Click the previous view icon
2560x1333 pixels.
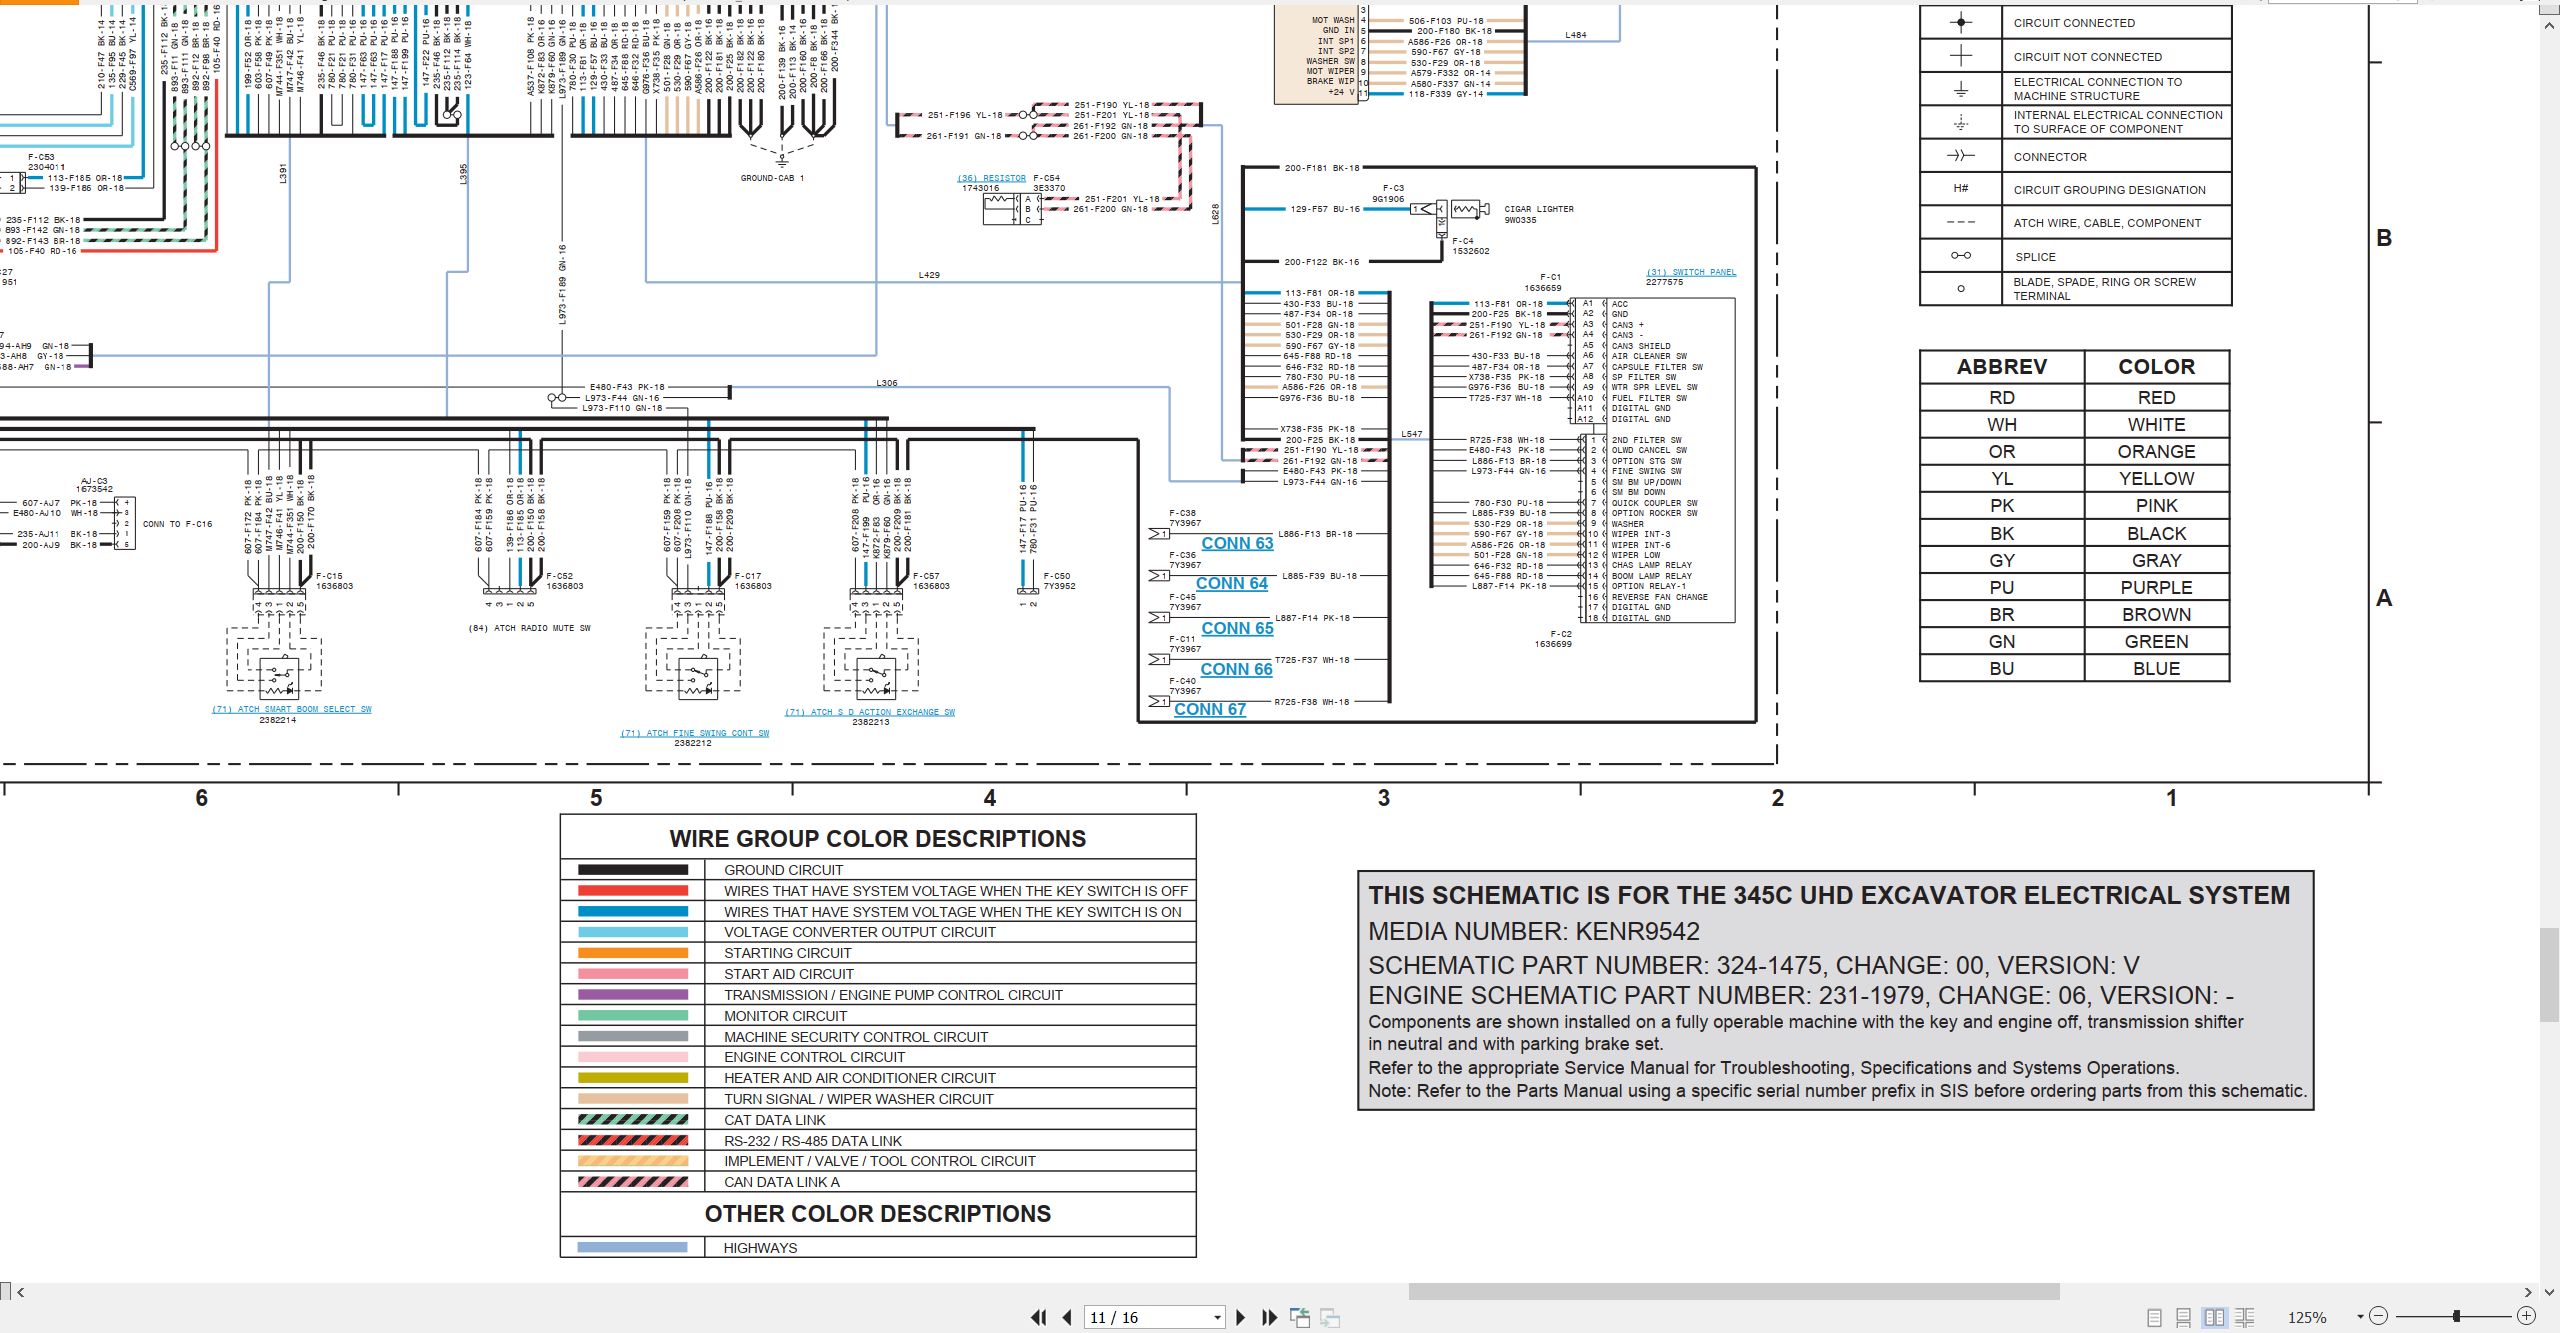(1300, 1317)
